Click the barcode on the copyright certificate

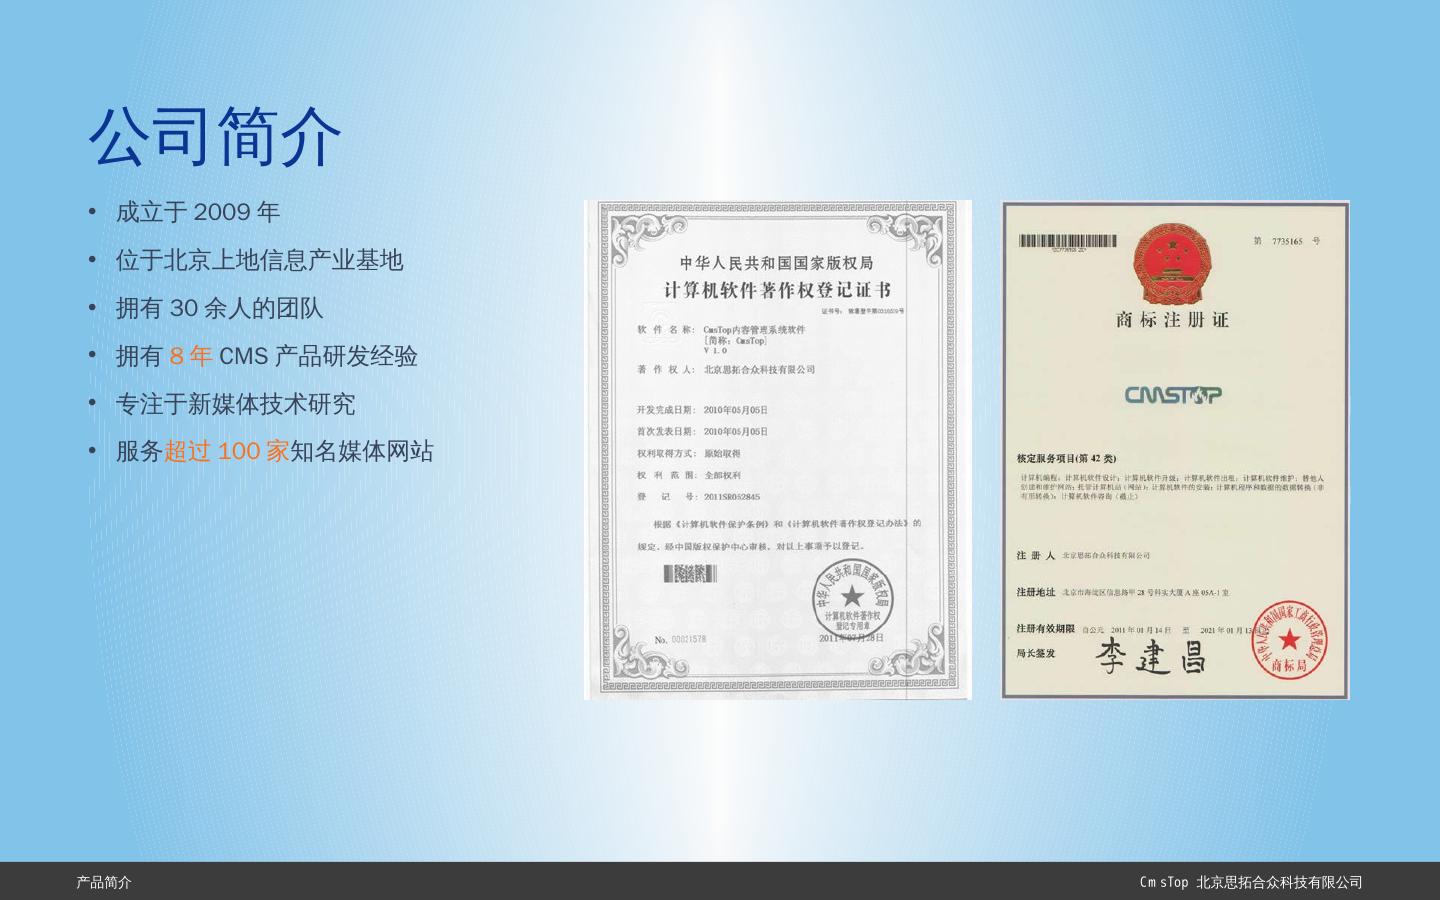691,573
